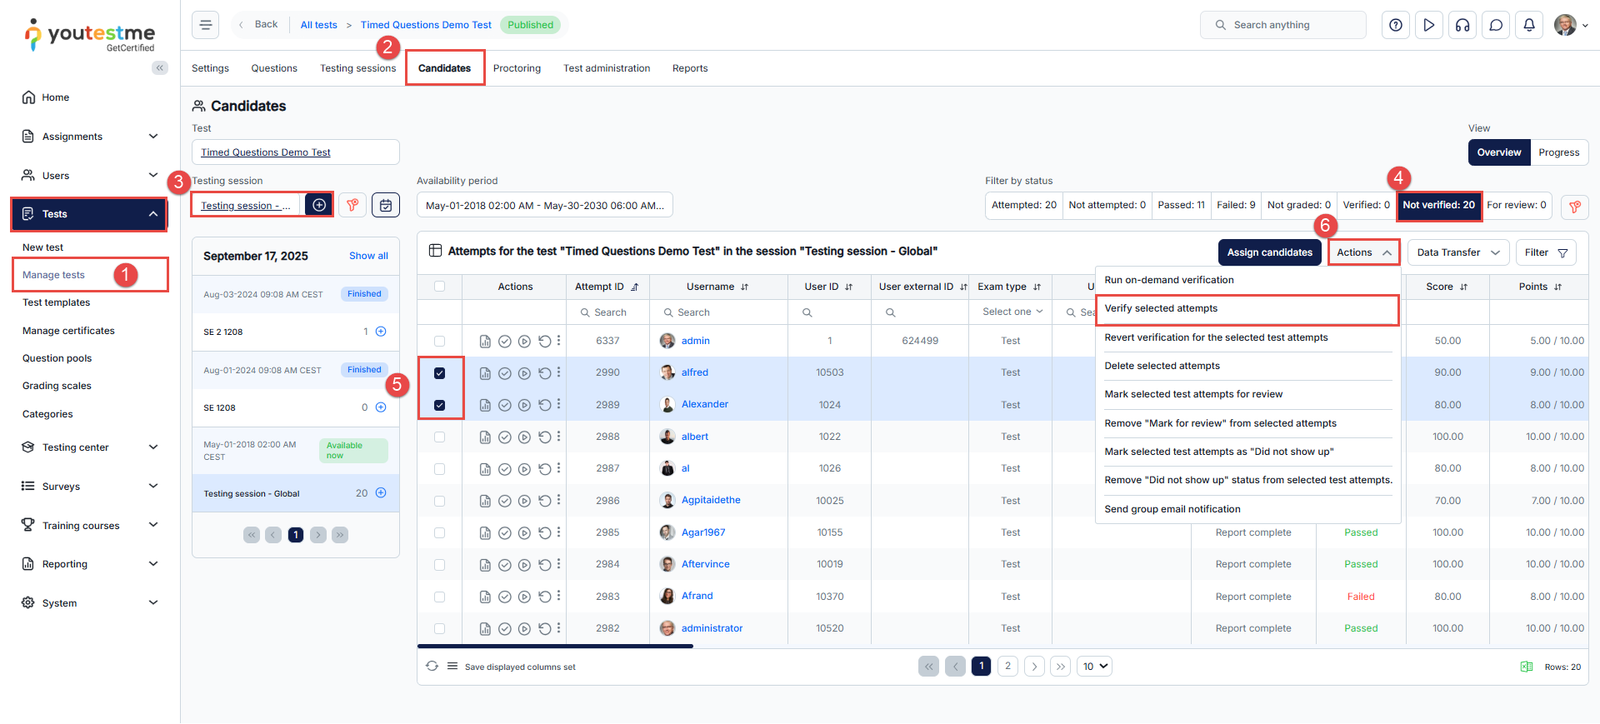
Task: Open the calendar icon beside testing session
Action: point(385,205)
